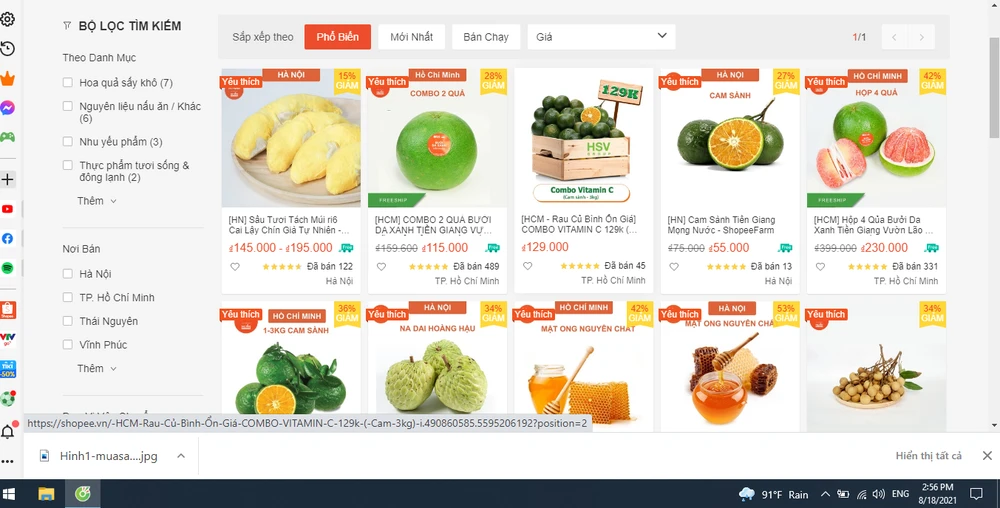The image size is (1000, 508).
Task: Open the browser history clock icon
Action: point(8,48)
